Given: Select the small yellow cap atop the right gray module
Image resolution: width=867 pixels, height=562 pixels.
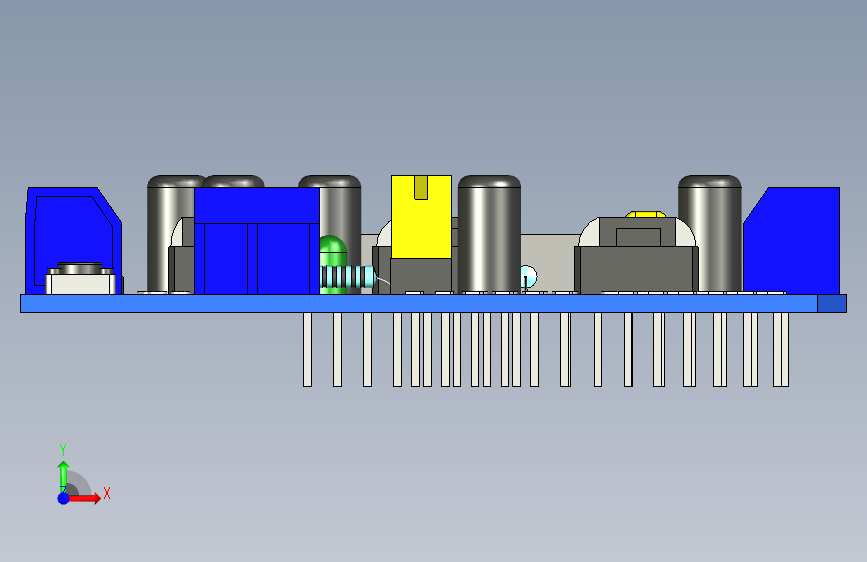Looking at the screenshot, I should coord(645,214).
